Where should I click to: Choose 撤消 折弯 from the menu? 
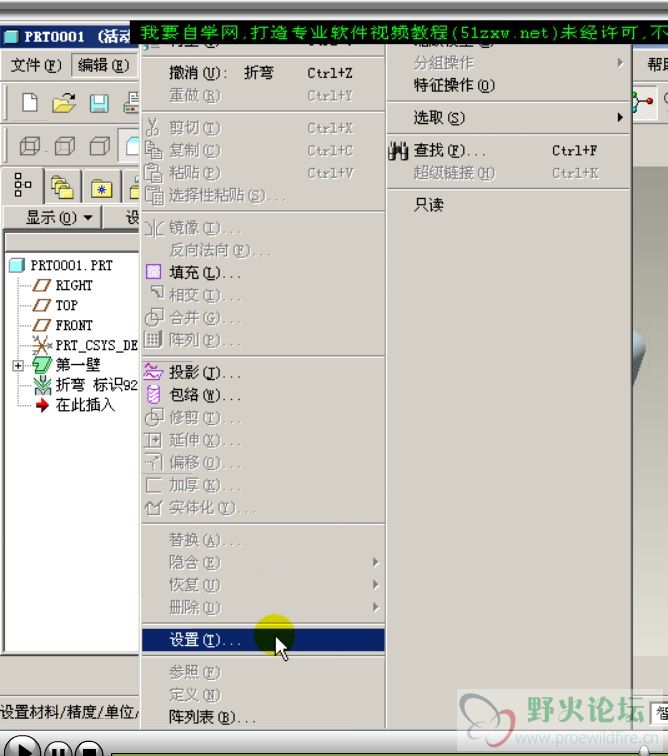pos(263,73)
